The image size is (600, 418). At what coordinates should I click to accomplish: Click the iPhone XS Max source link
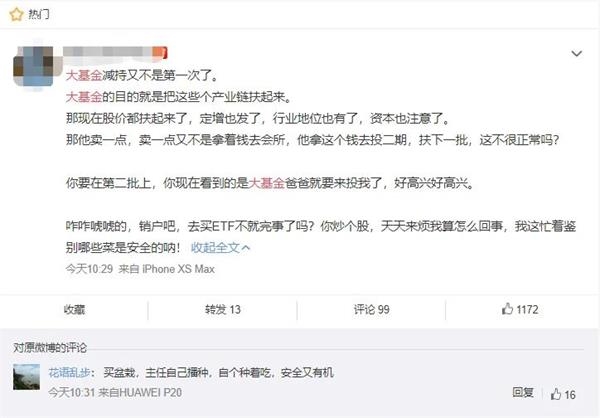coord(178,269)
